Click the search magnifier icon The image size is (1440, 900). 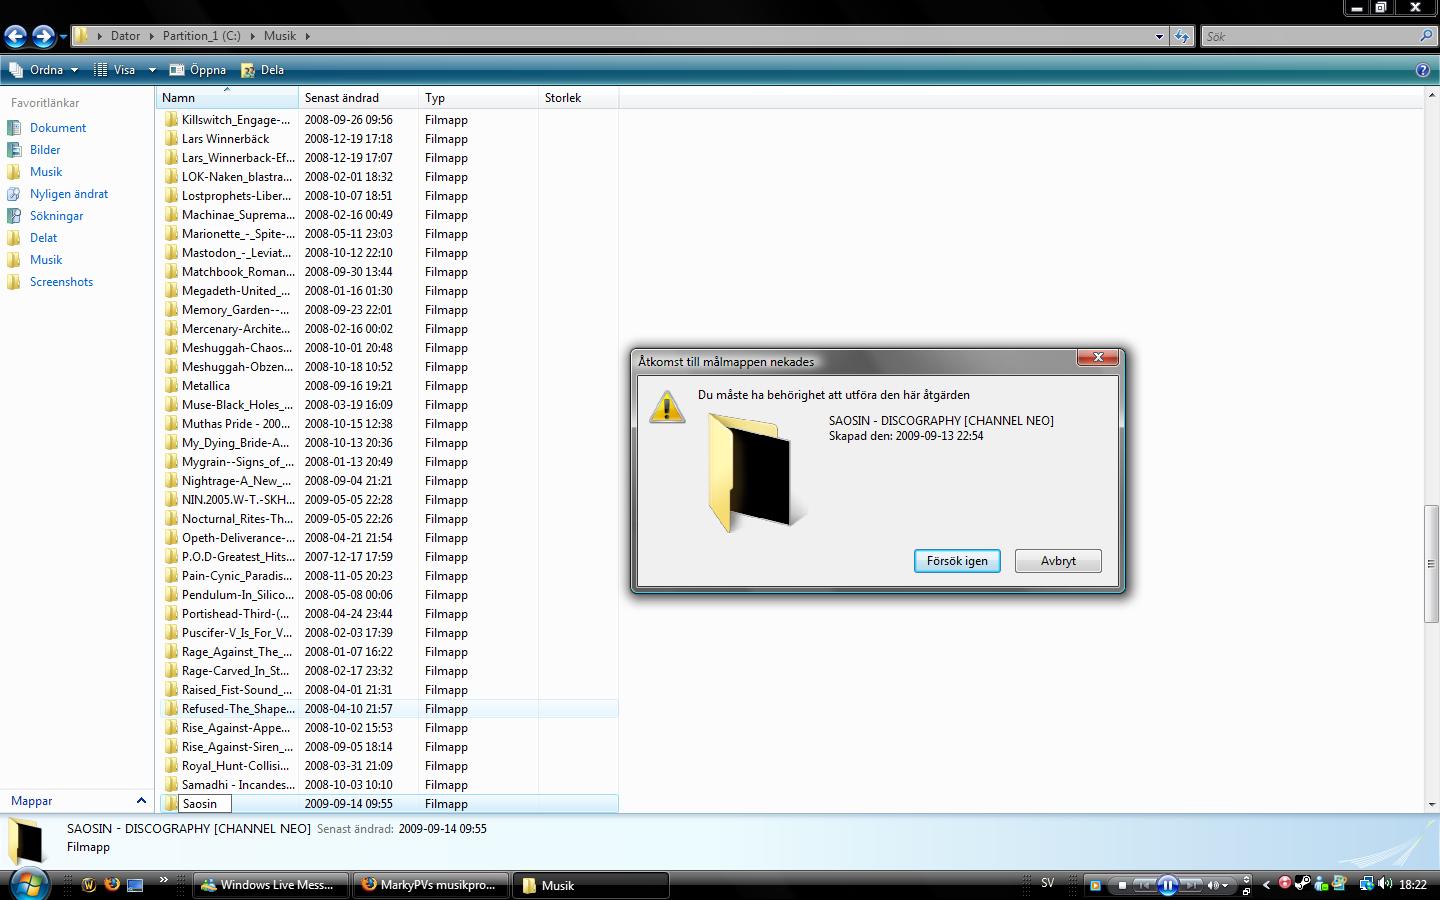1426,36
